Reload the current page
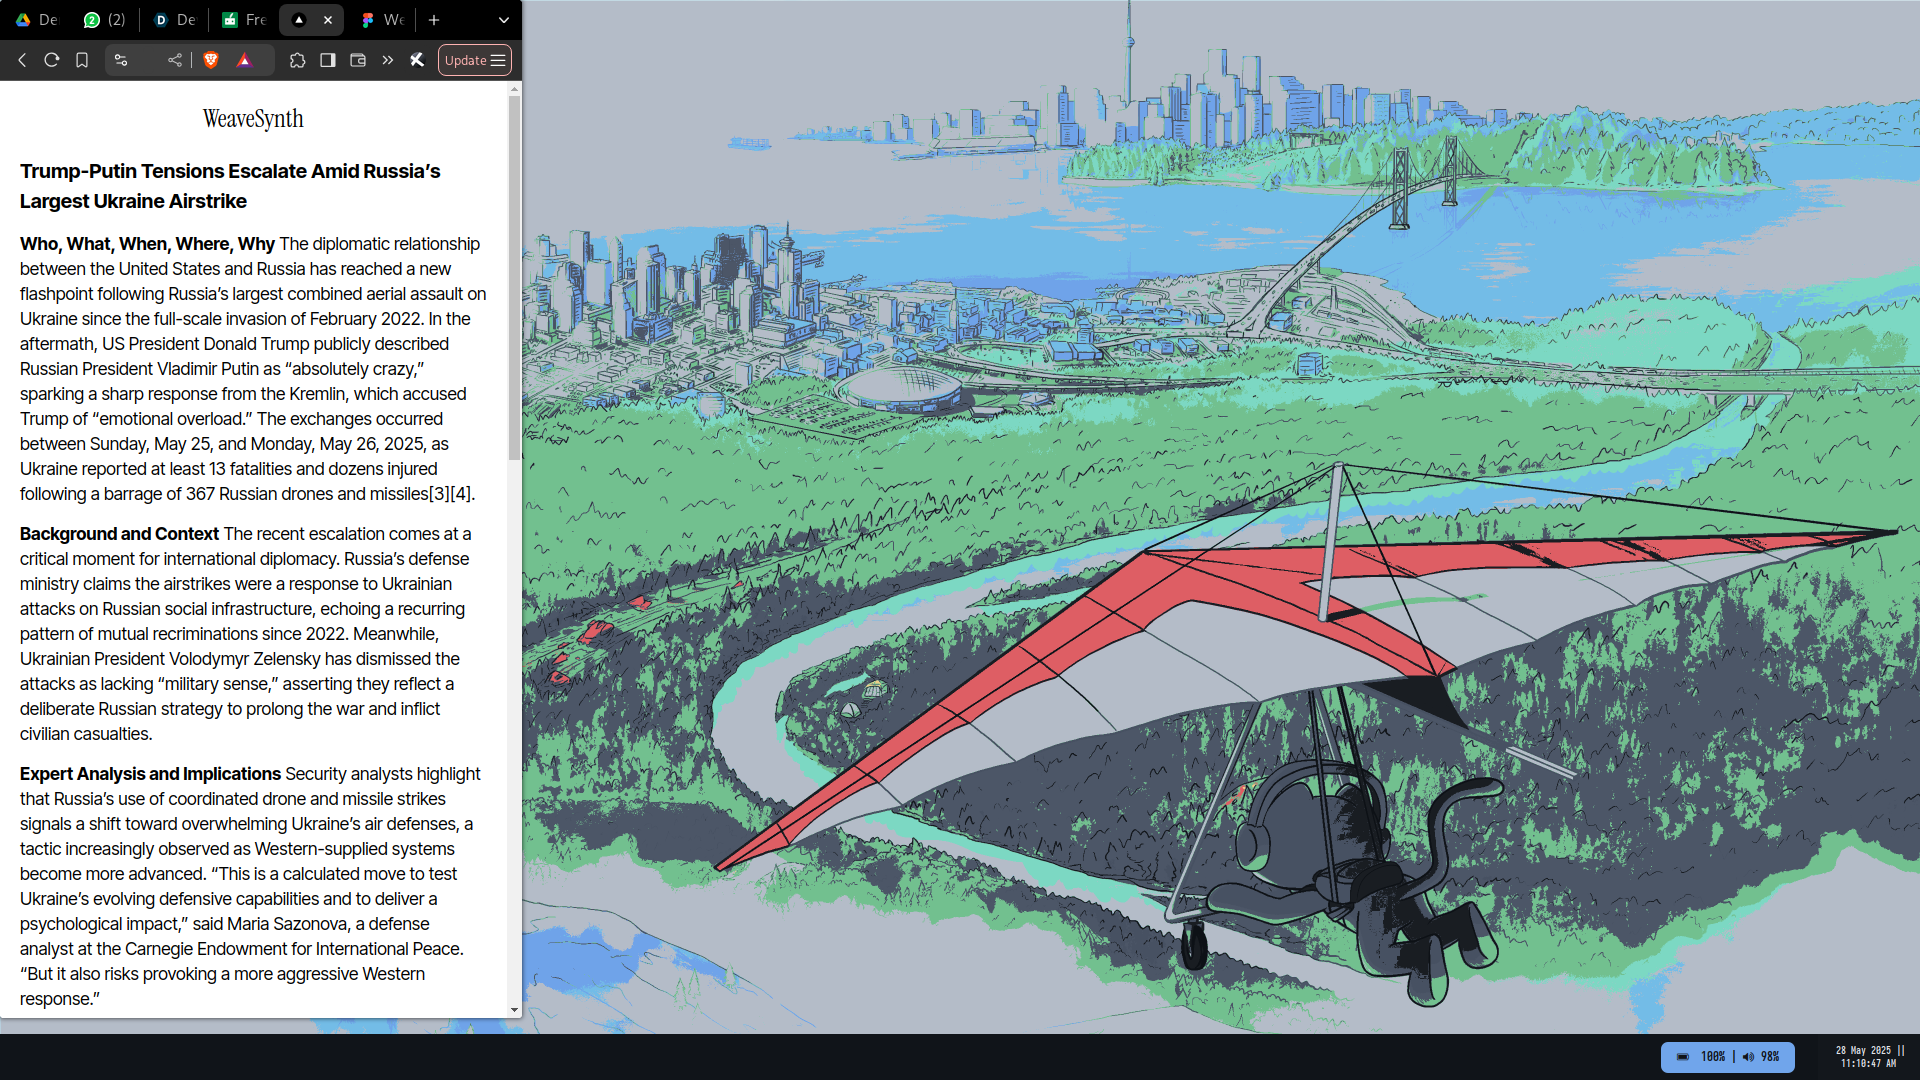 (52, 60)
